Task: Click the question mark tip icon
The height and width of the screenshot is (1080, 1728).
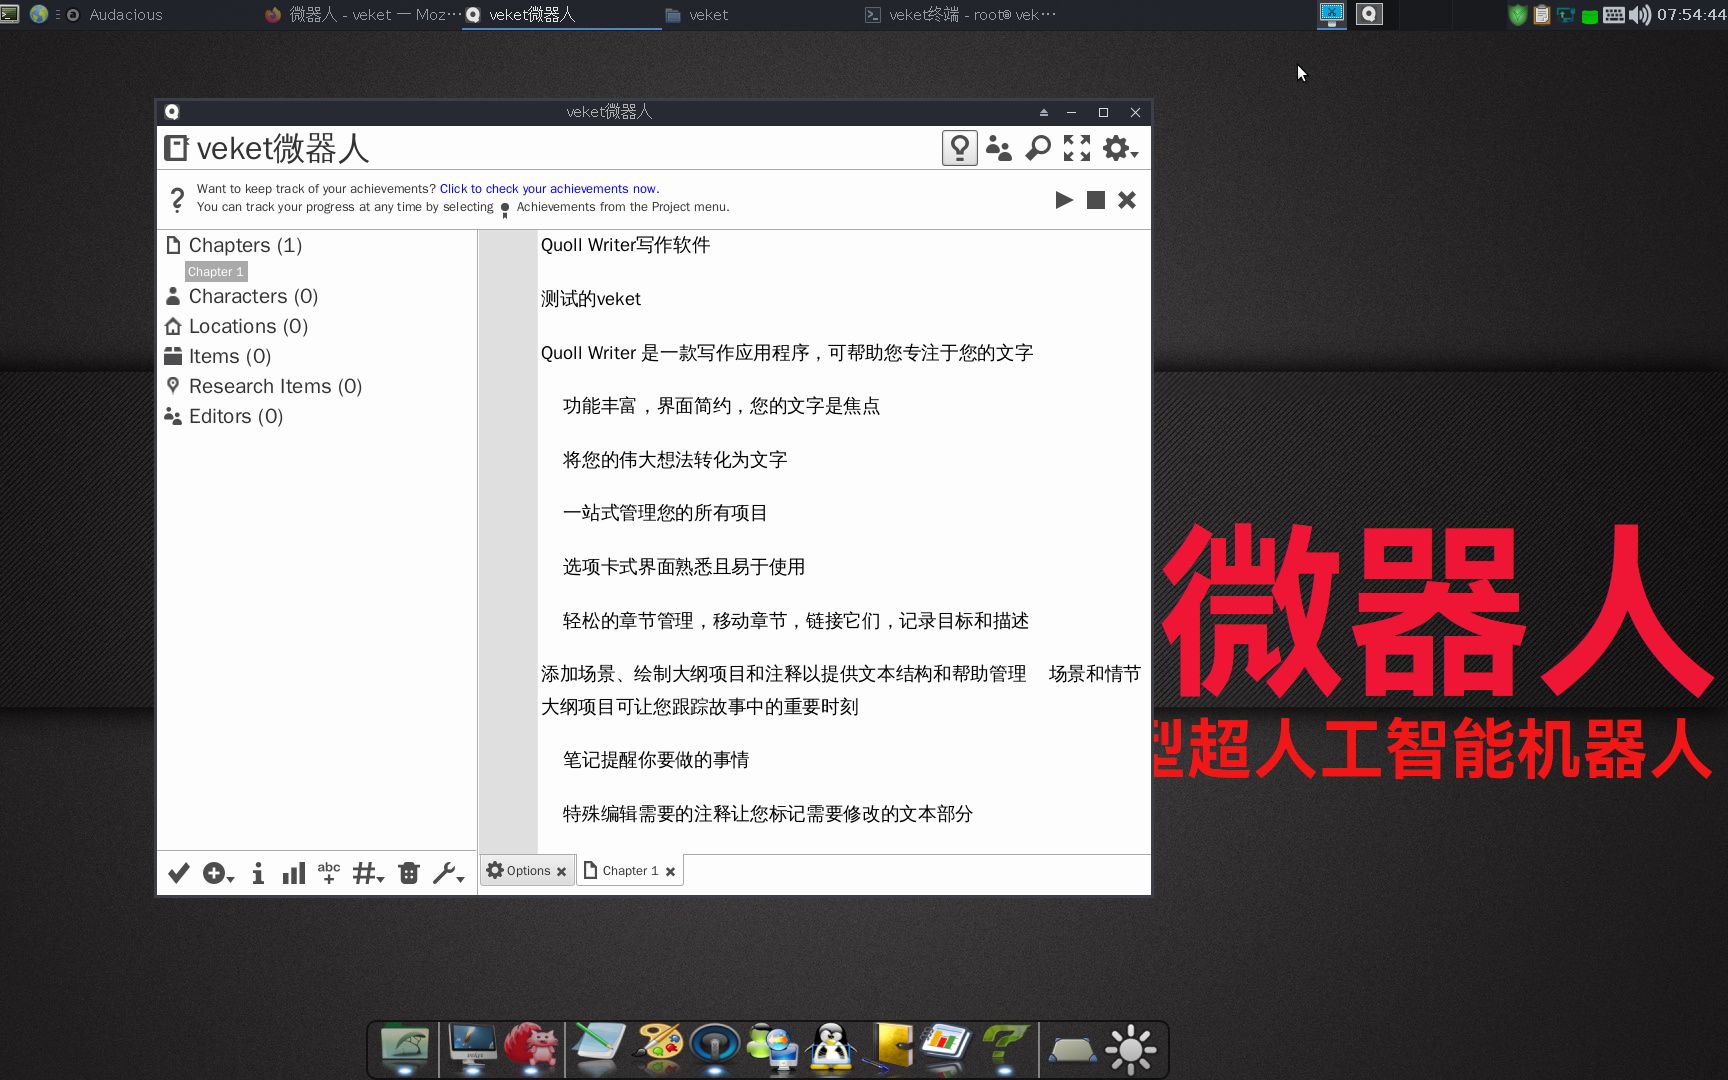Action: click(x=177, y=200)
